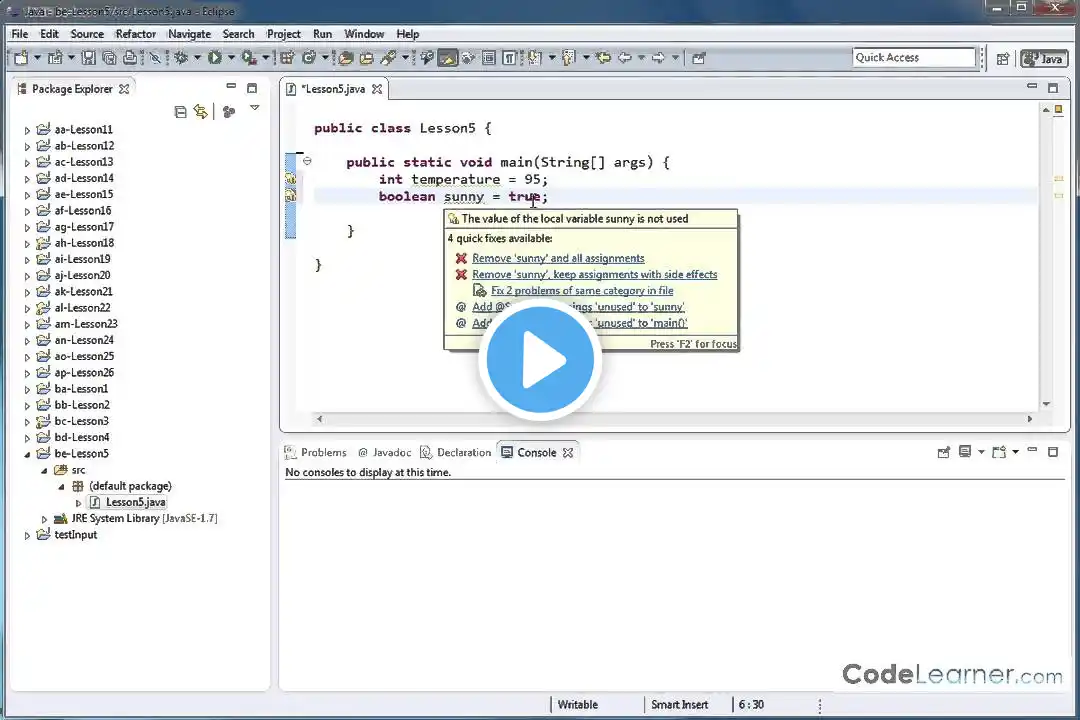This screenshot has height=720, width=1080.
Task: Click the Debug bug icon
Action: pos(181,58)
